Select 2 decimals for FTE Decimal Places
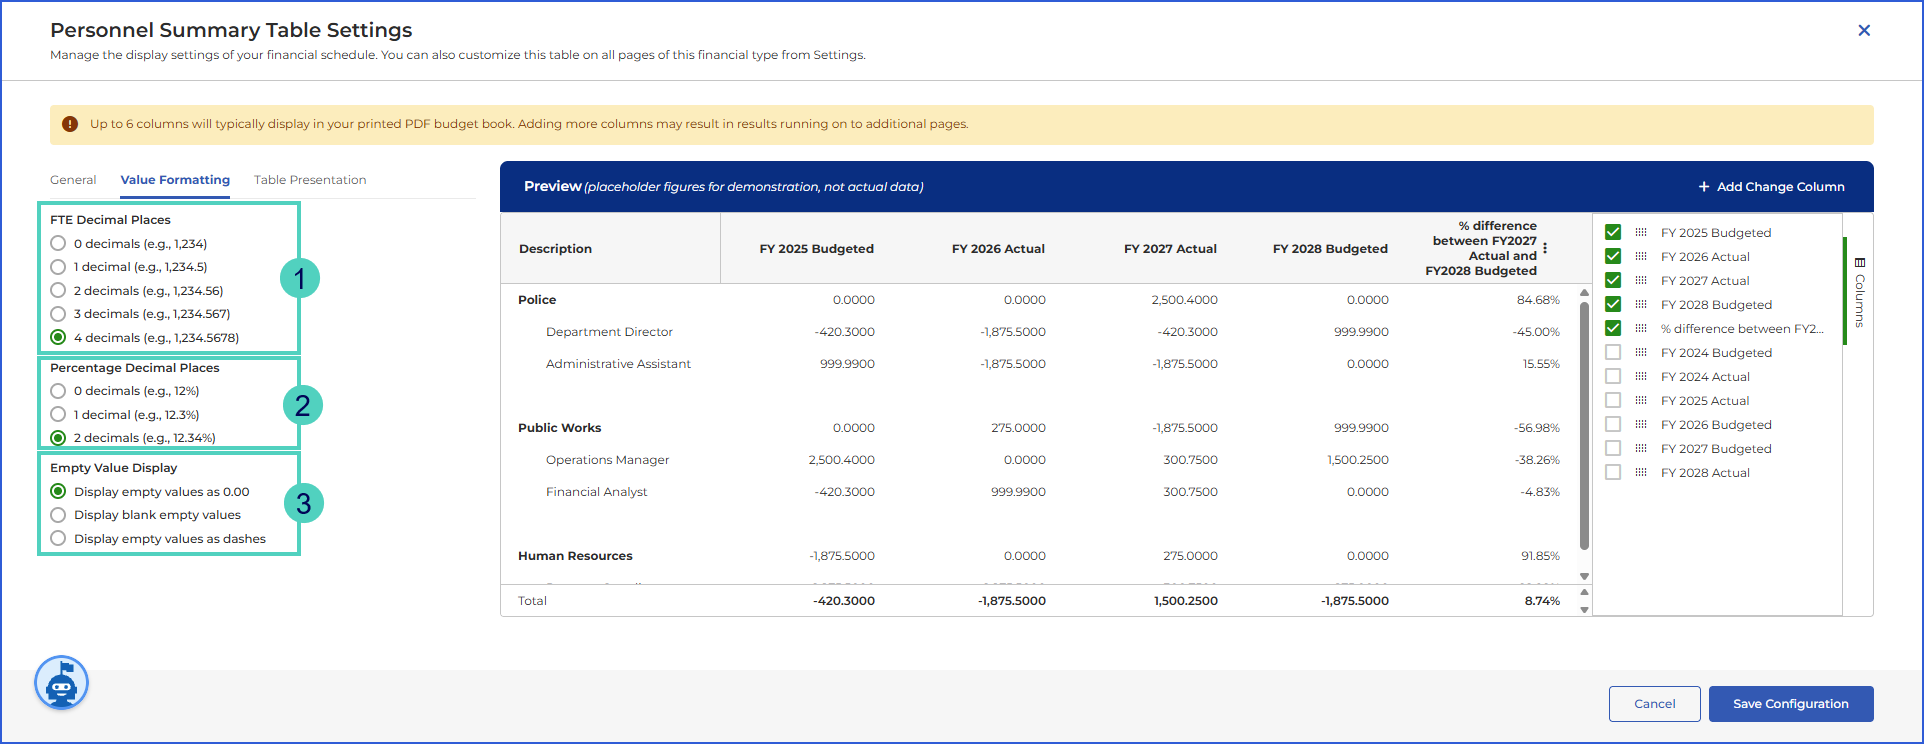1924x744 pixels. pyautogui.click(x=58, y=291)
